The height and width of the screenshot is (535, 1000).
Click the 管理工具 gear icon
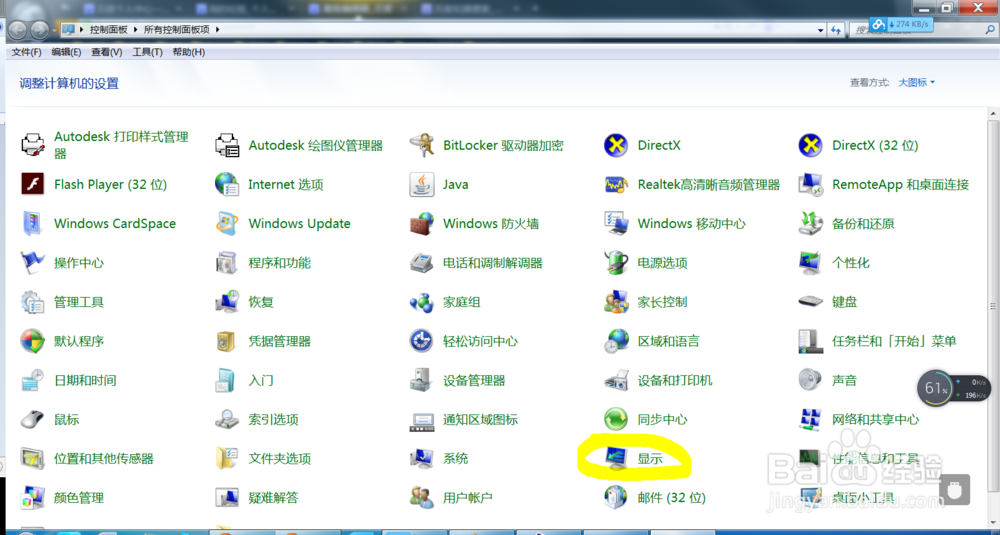tap(33, 302)
